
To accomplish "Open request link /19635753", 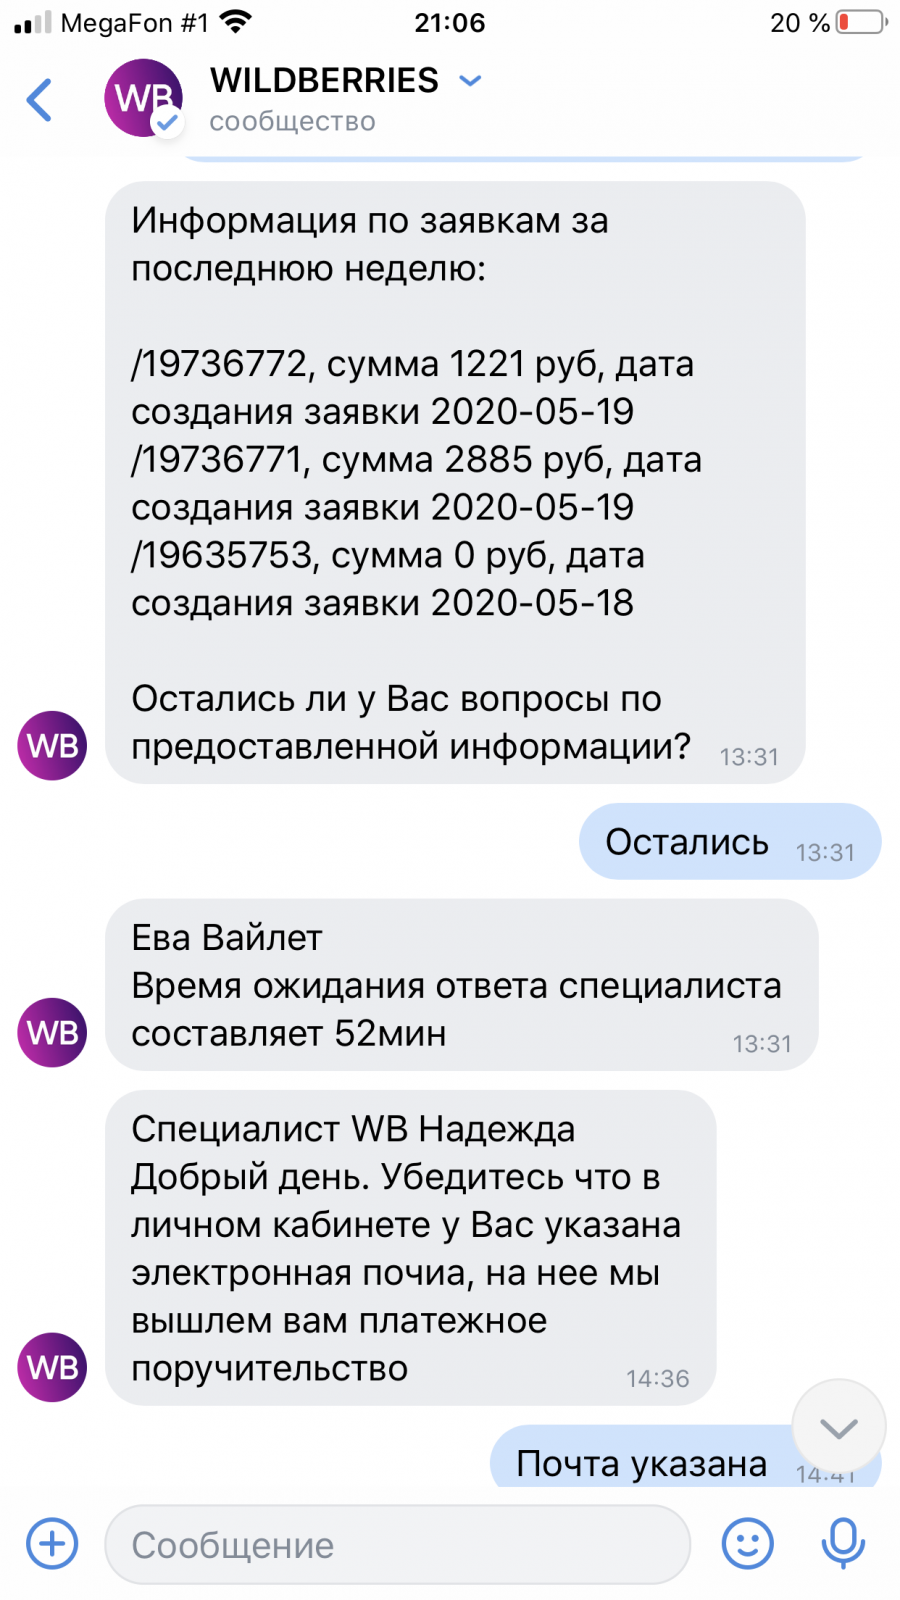I will tap(222, 555).
